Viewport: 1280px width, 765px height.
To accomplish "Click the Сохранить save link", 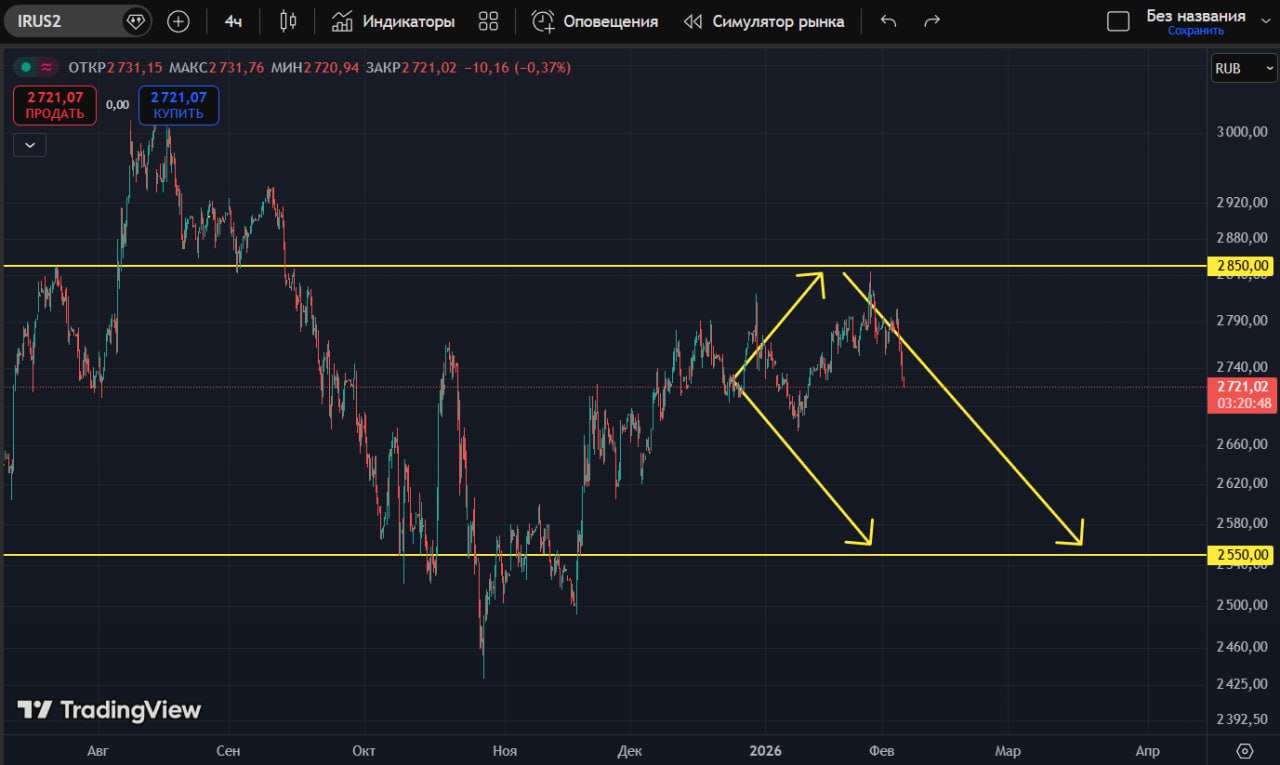I will pyautogui.click(x=1195, y=31).
